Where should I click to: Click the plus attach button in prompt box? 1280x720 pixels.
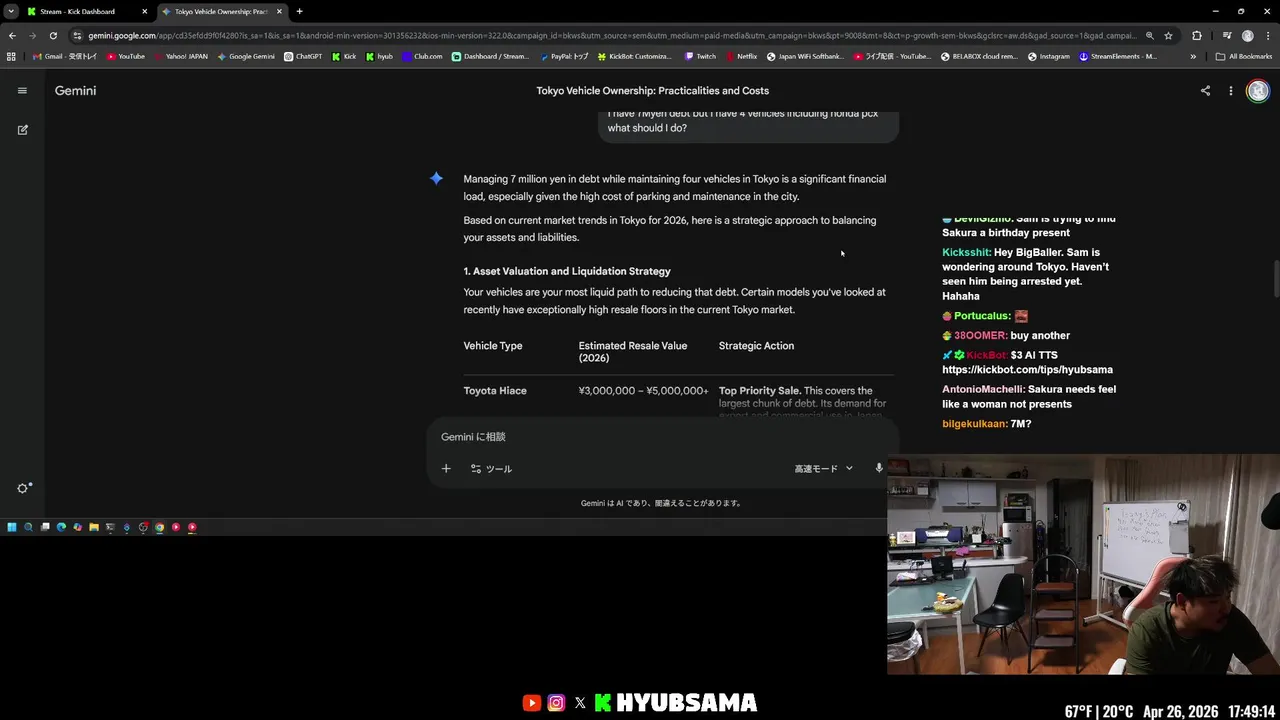pyautogui.click(x=446, y=468)
